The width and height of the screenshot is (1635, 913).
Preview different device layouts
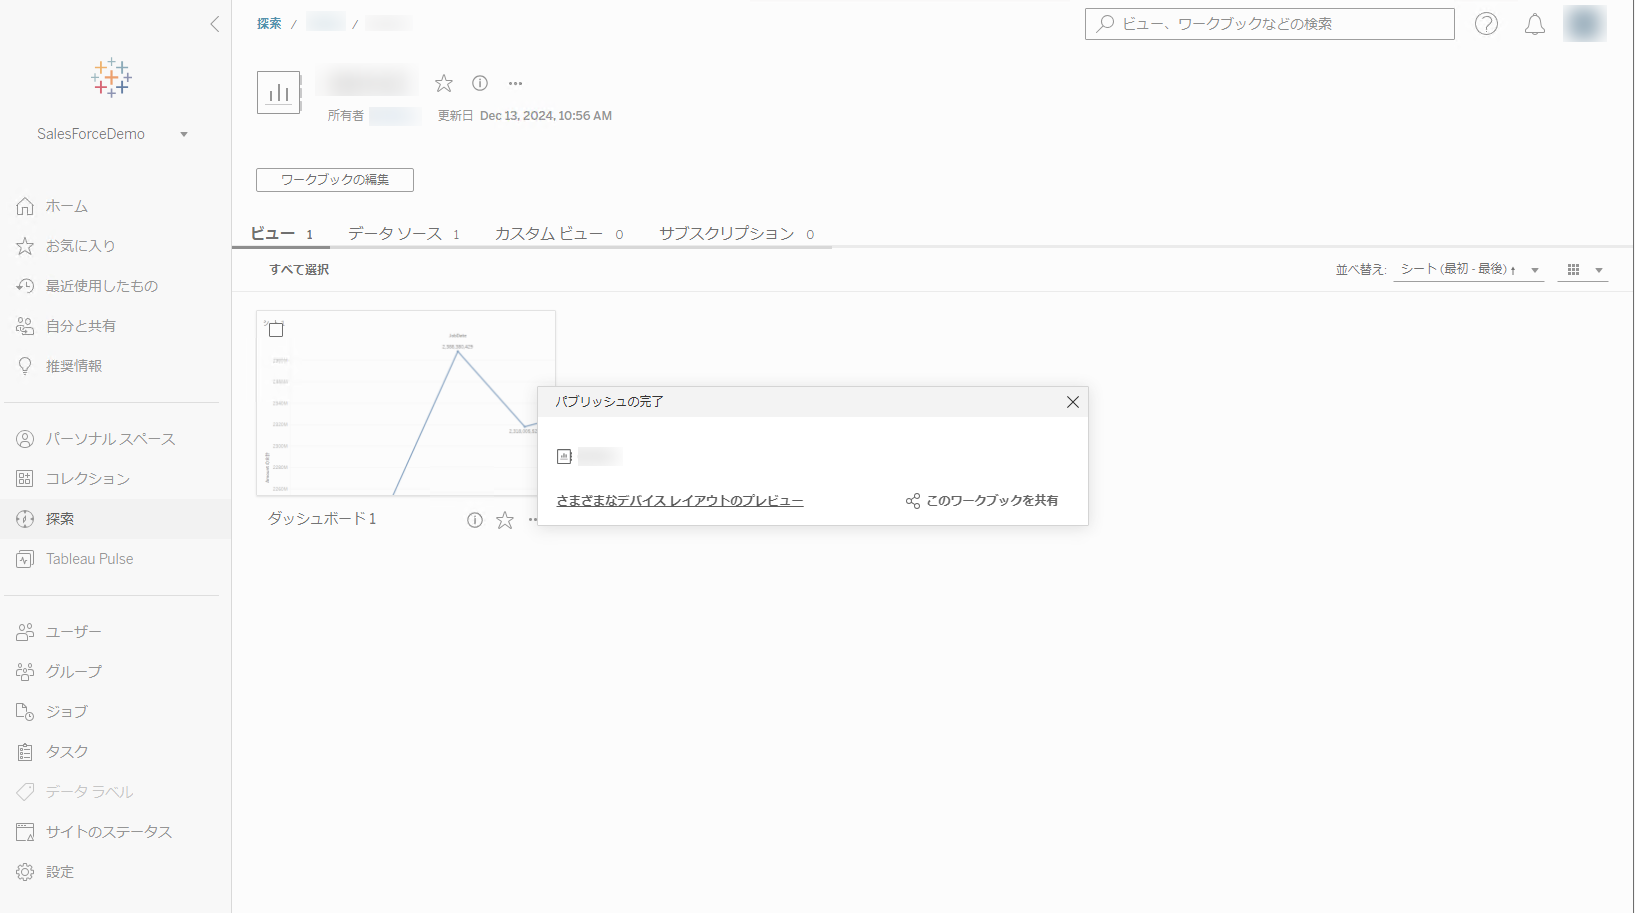coord(679,500)
